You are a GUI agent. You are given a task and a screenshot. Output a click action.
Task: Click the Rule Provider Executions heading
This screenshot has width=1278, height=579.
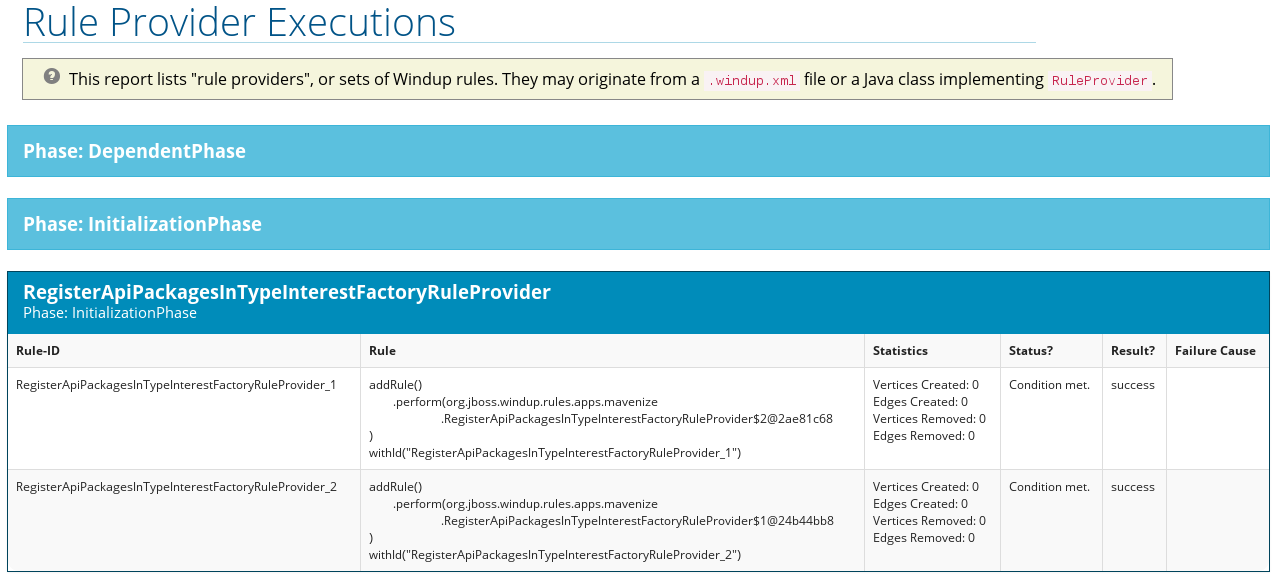pyautogui.click(x=239, y=21)
